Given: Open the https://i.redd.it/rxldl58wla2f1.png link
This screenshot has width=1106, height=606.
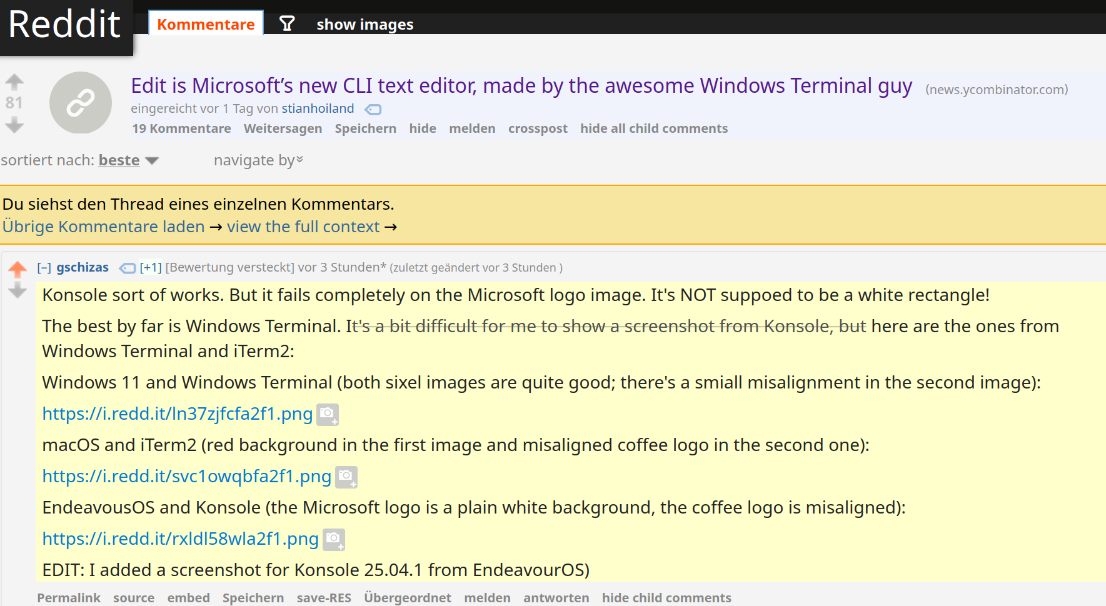Looking at the screenshot, I should (x=180, y=539).
